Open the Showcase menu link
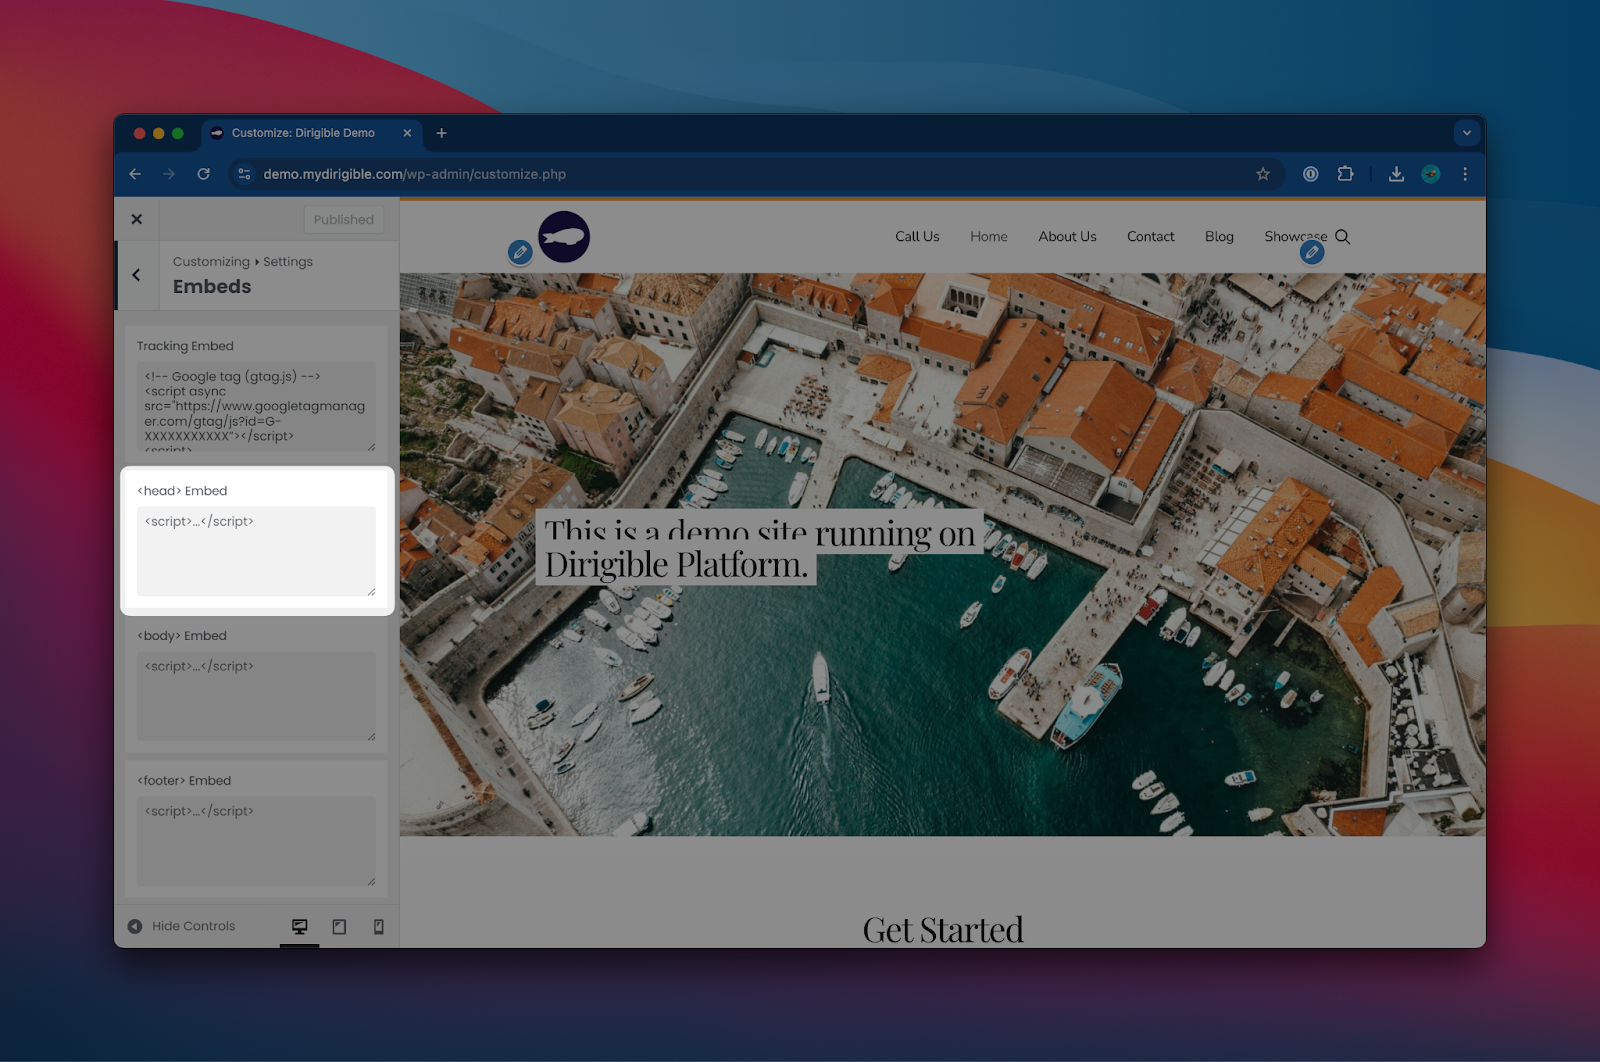This screenshot has width=1600, height=1062. 1295,237
